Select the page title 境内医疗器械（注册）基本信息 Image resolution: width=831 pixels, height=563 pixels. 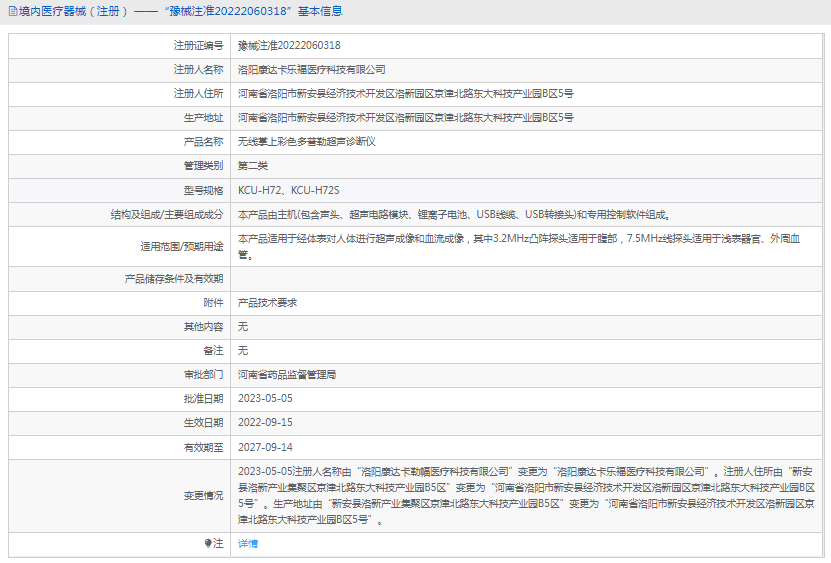[x=180, y=11]
